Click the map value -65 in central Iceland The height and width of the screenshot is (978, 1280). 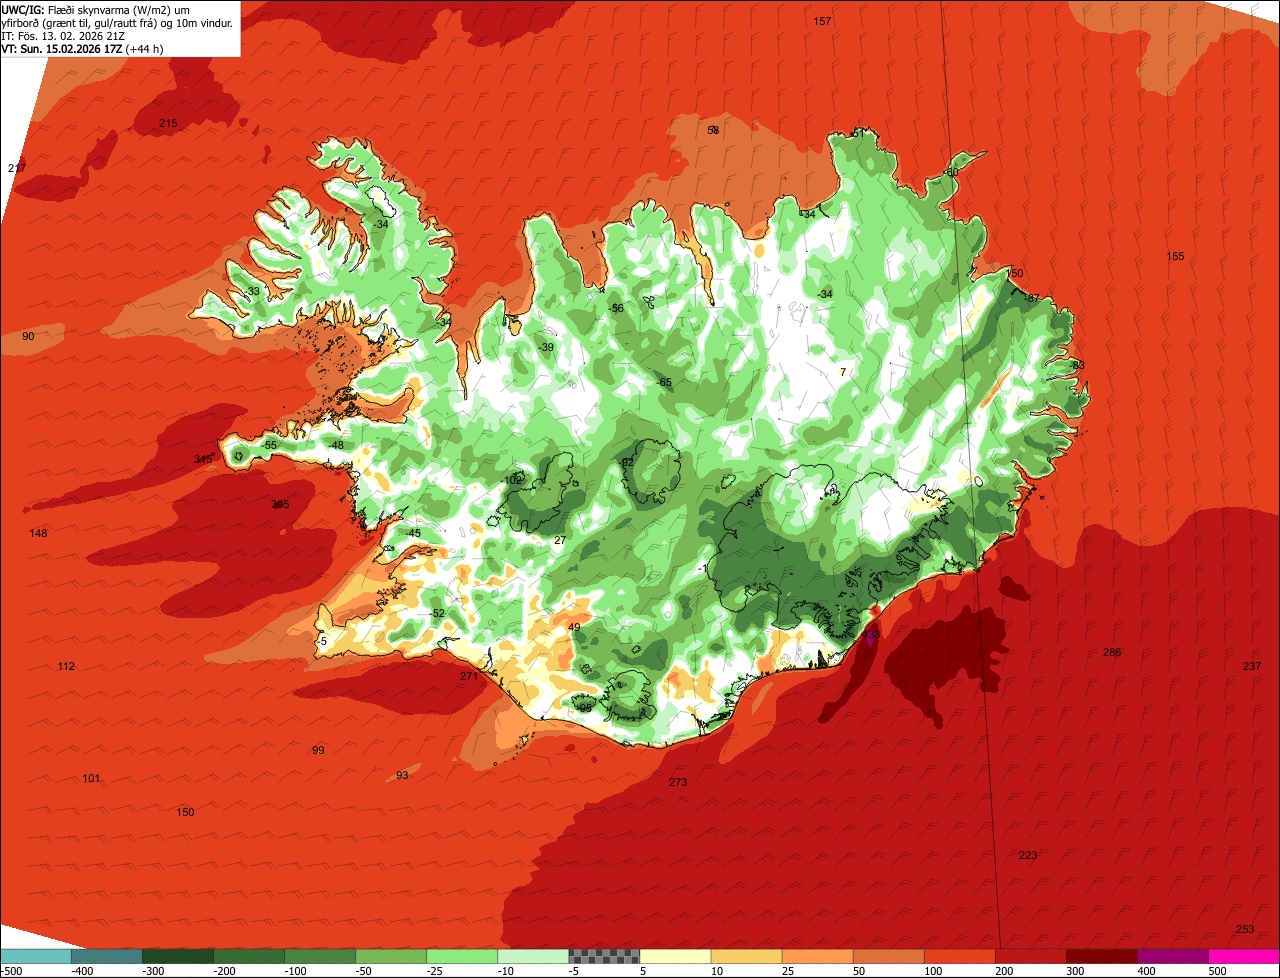coord(664,382)
